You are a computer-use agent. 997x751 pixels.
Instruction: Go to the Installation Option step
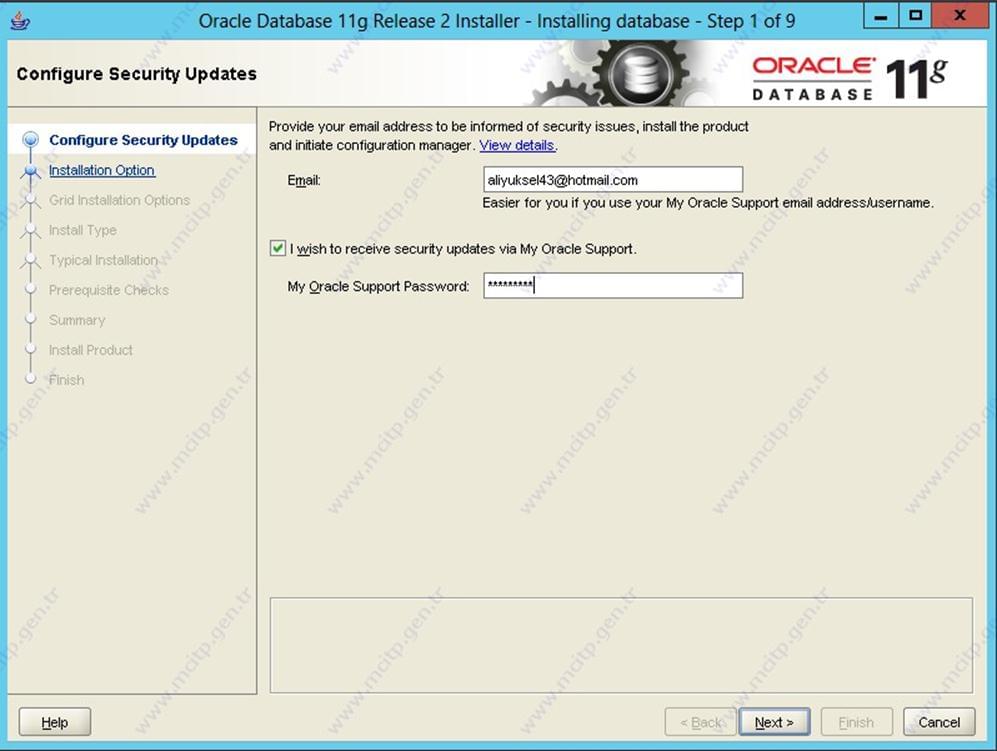click(x=102, y=170)
